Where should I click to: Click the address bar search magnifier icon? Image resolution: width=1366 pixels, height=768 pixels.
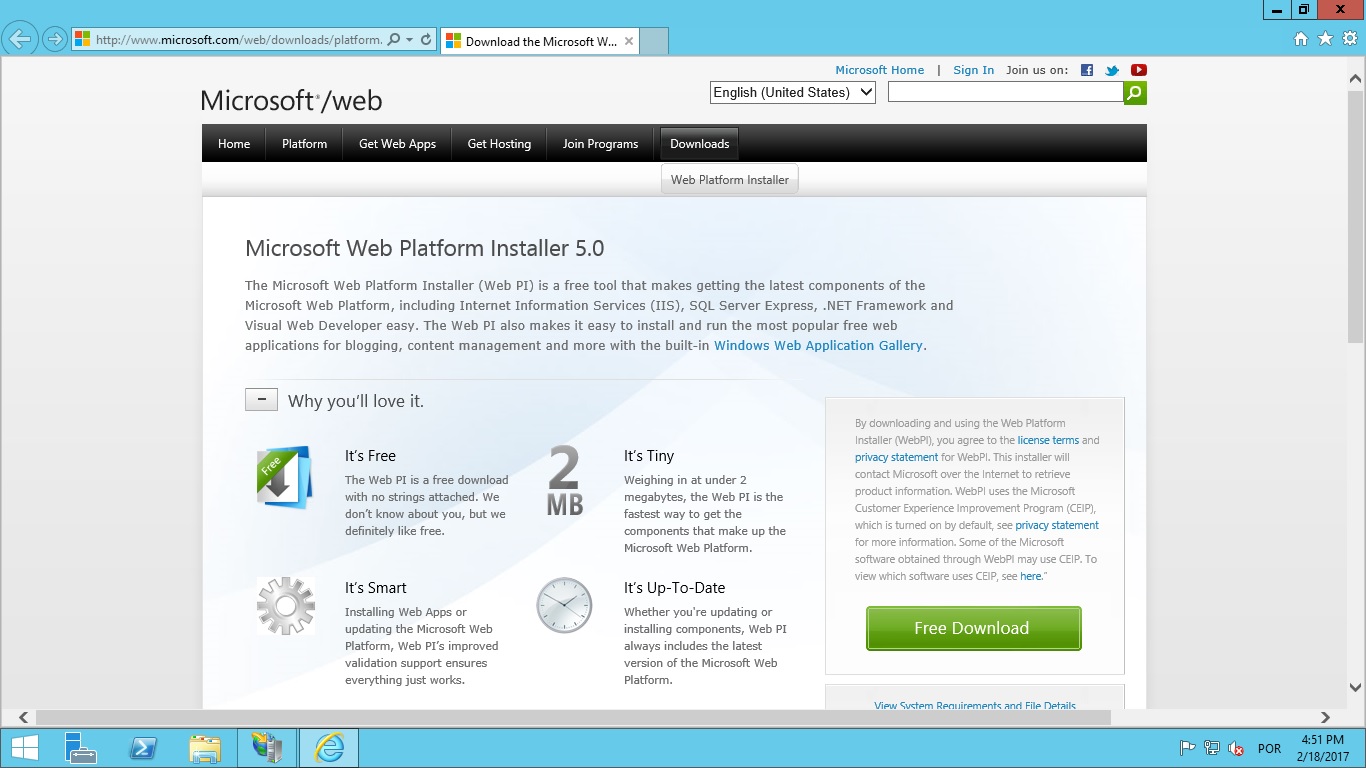[x=393, y=40]
